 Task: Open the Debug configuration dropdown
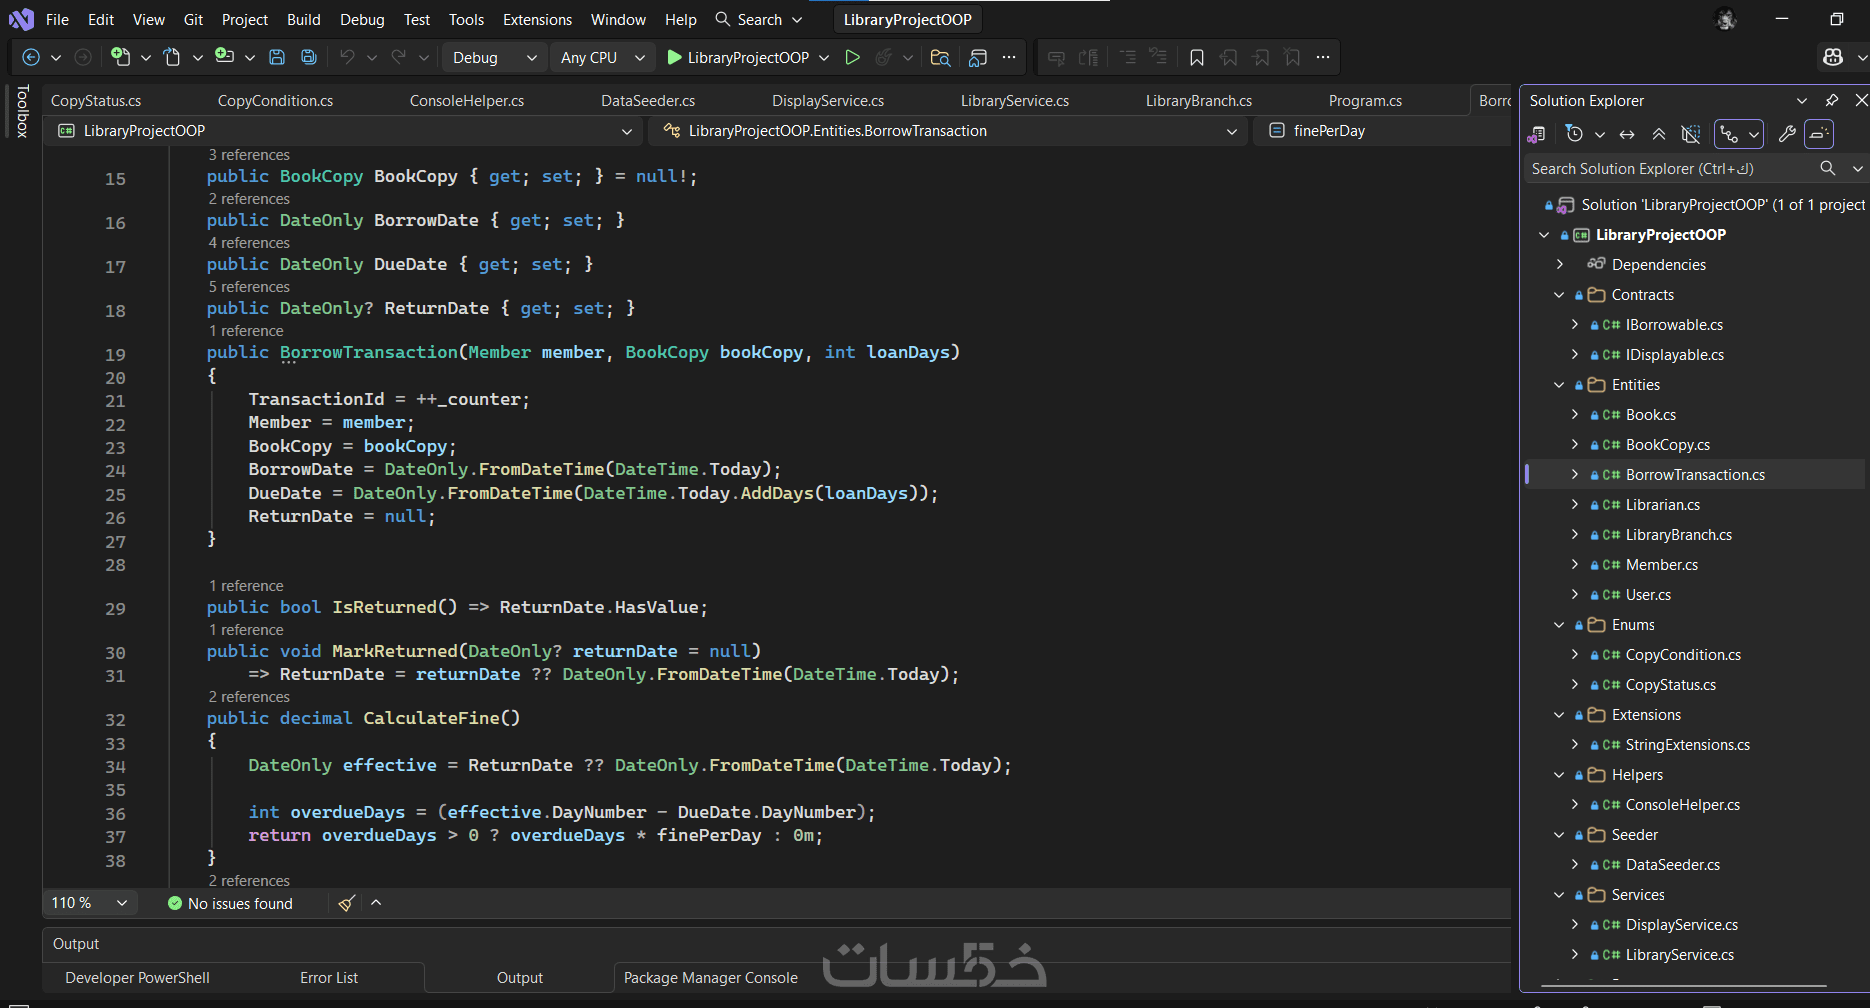tap(495, 58)
